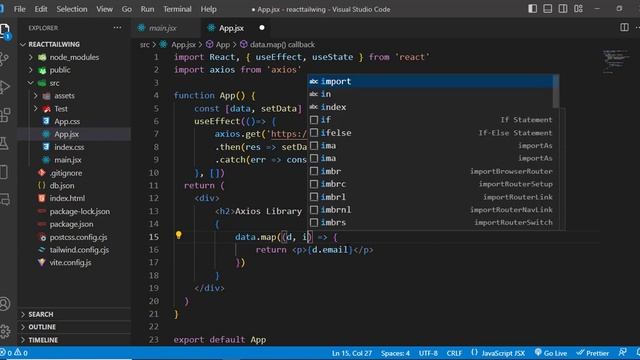Image resolution: width=640 pixels, height=360 pixels.
Task: Click the lightbulb code action icon
Action: [178, 235]
